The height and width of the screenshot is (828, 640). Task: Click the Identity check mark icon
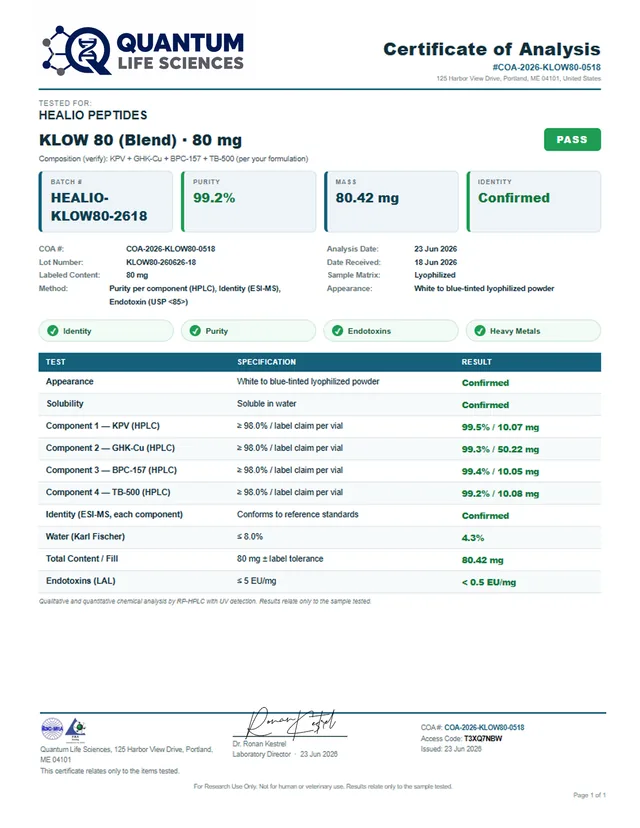[x=53, y=331]
